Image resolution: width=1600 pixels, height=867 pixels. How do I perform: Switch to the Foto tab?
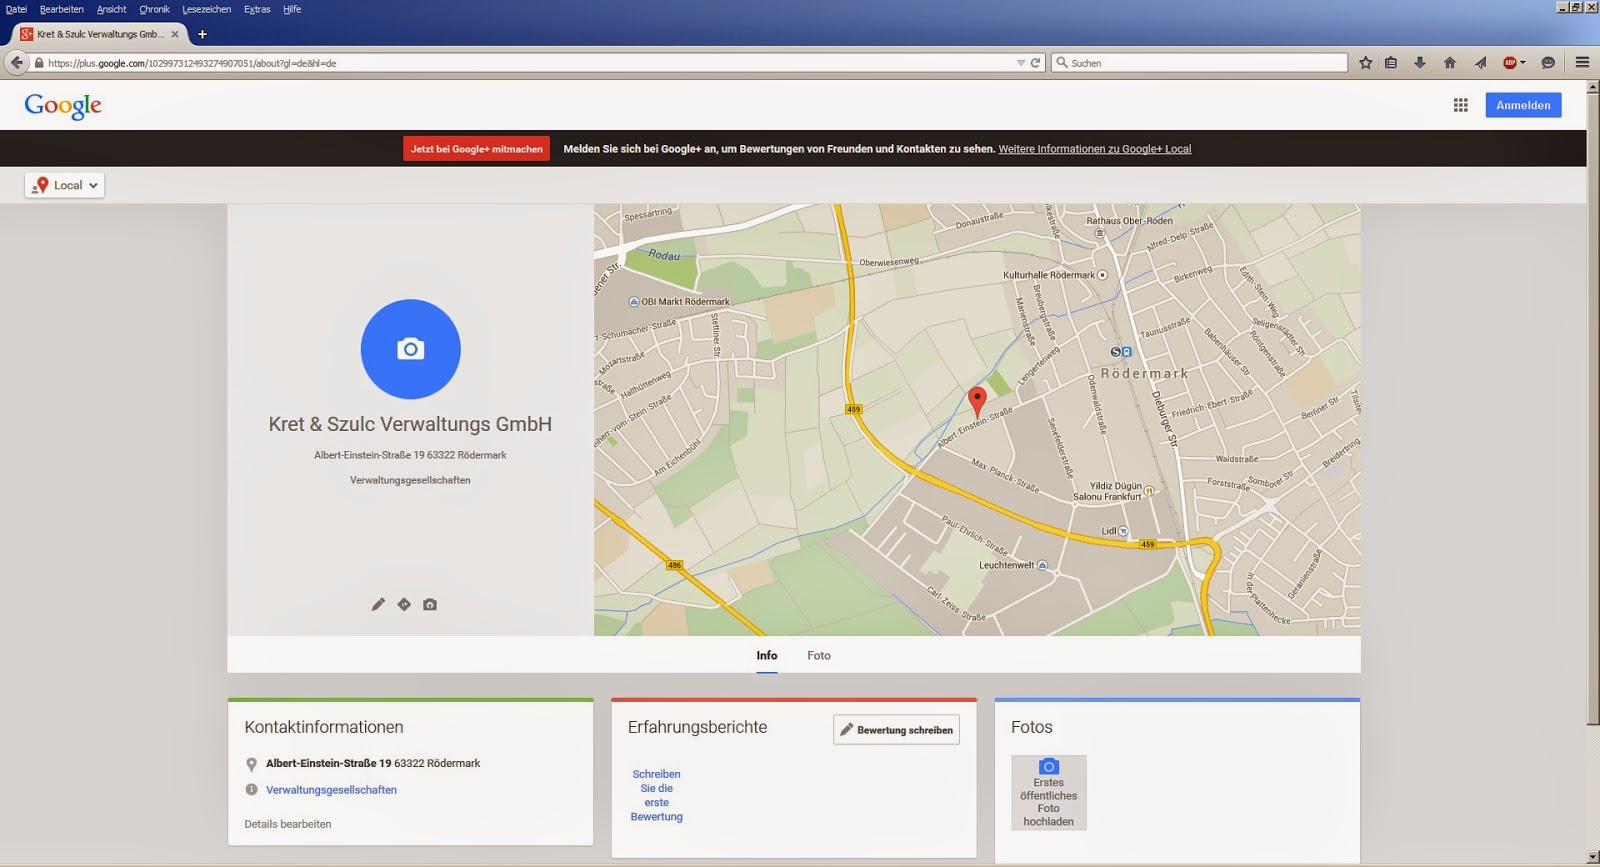(x=819, y=655)
